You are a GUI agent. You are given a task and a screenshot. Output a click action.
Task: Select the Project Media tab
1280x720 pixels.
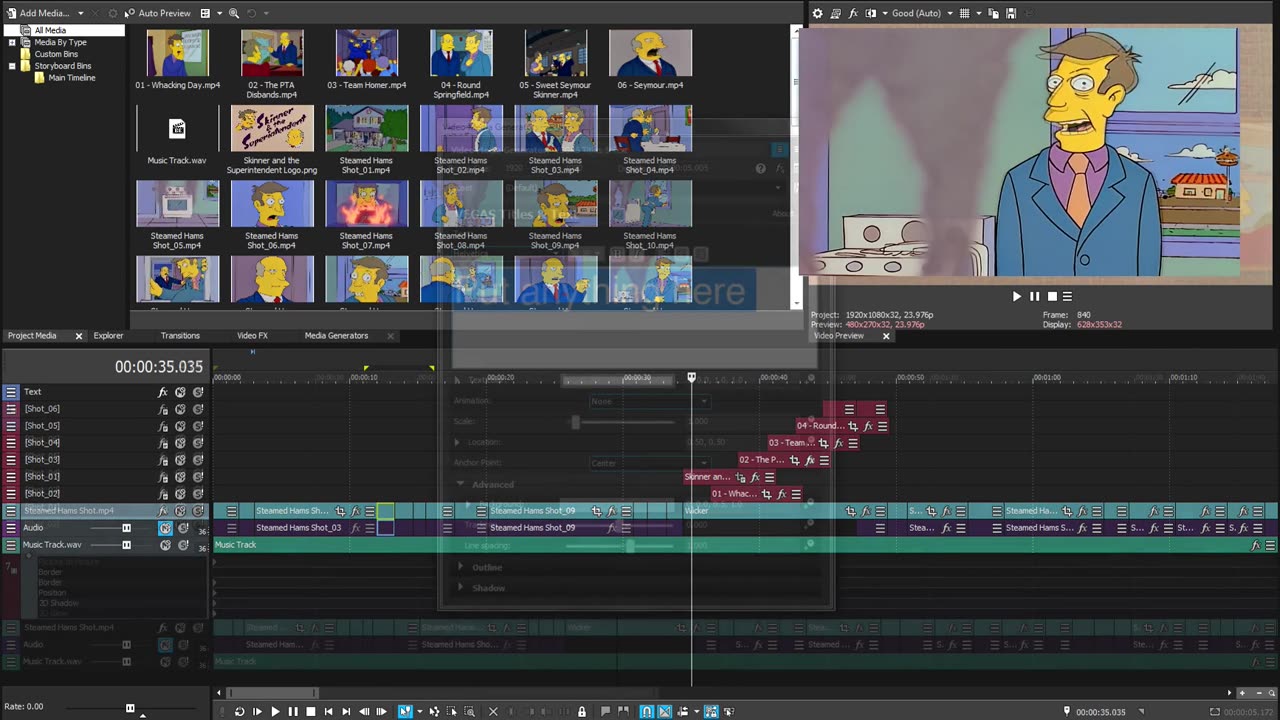pos(32,336)
